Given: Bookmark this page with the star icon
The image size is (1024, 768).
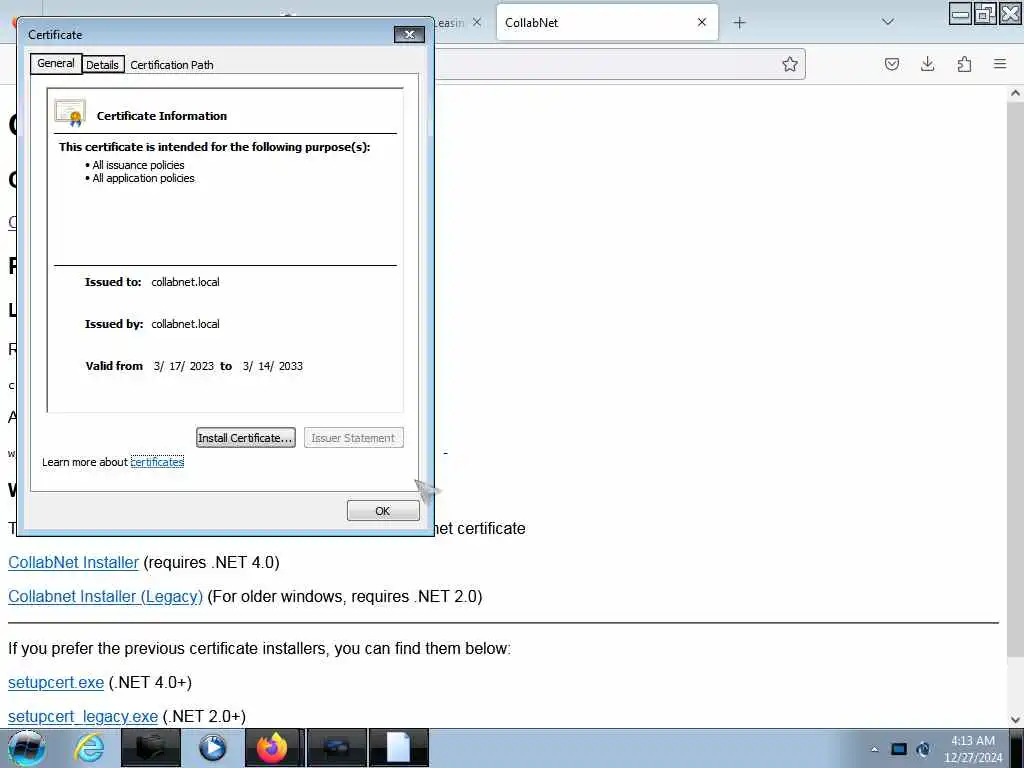Looking at the screenshot, I should pos(790,64).
